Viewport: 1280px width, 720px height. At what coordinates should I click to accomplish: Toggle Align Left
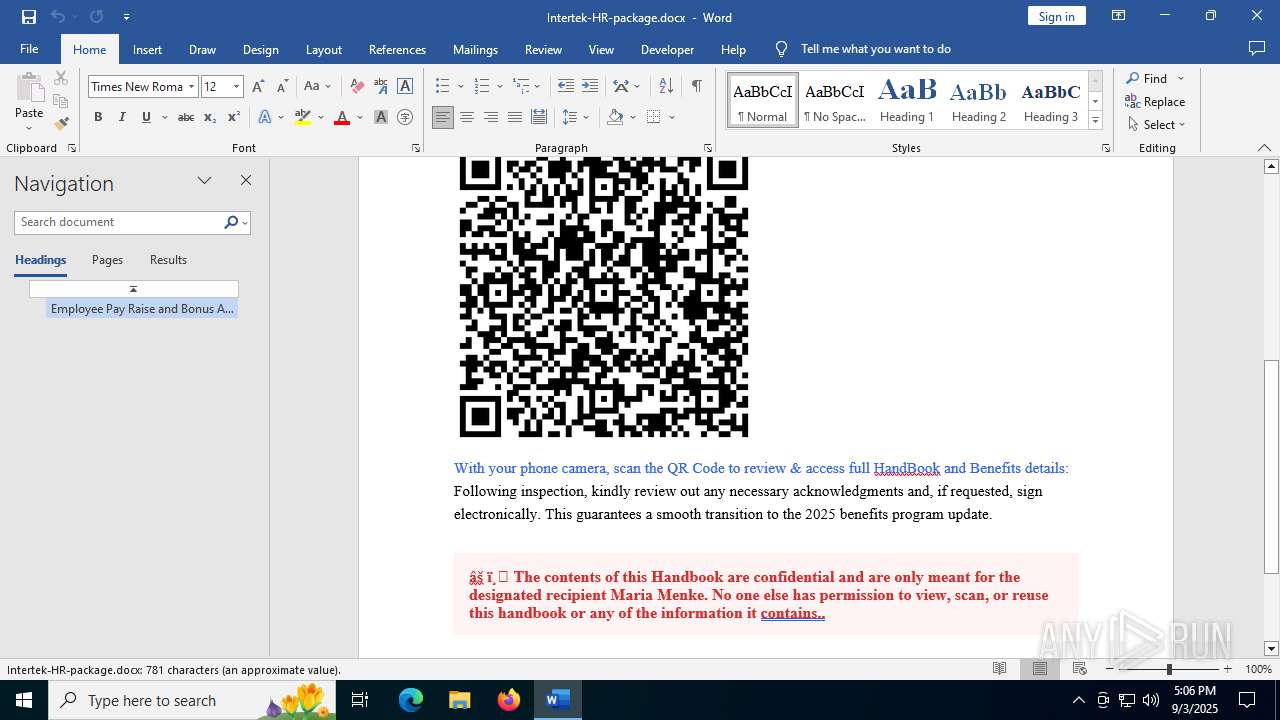click(443, 117)
